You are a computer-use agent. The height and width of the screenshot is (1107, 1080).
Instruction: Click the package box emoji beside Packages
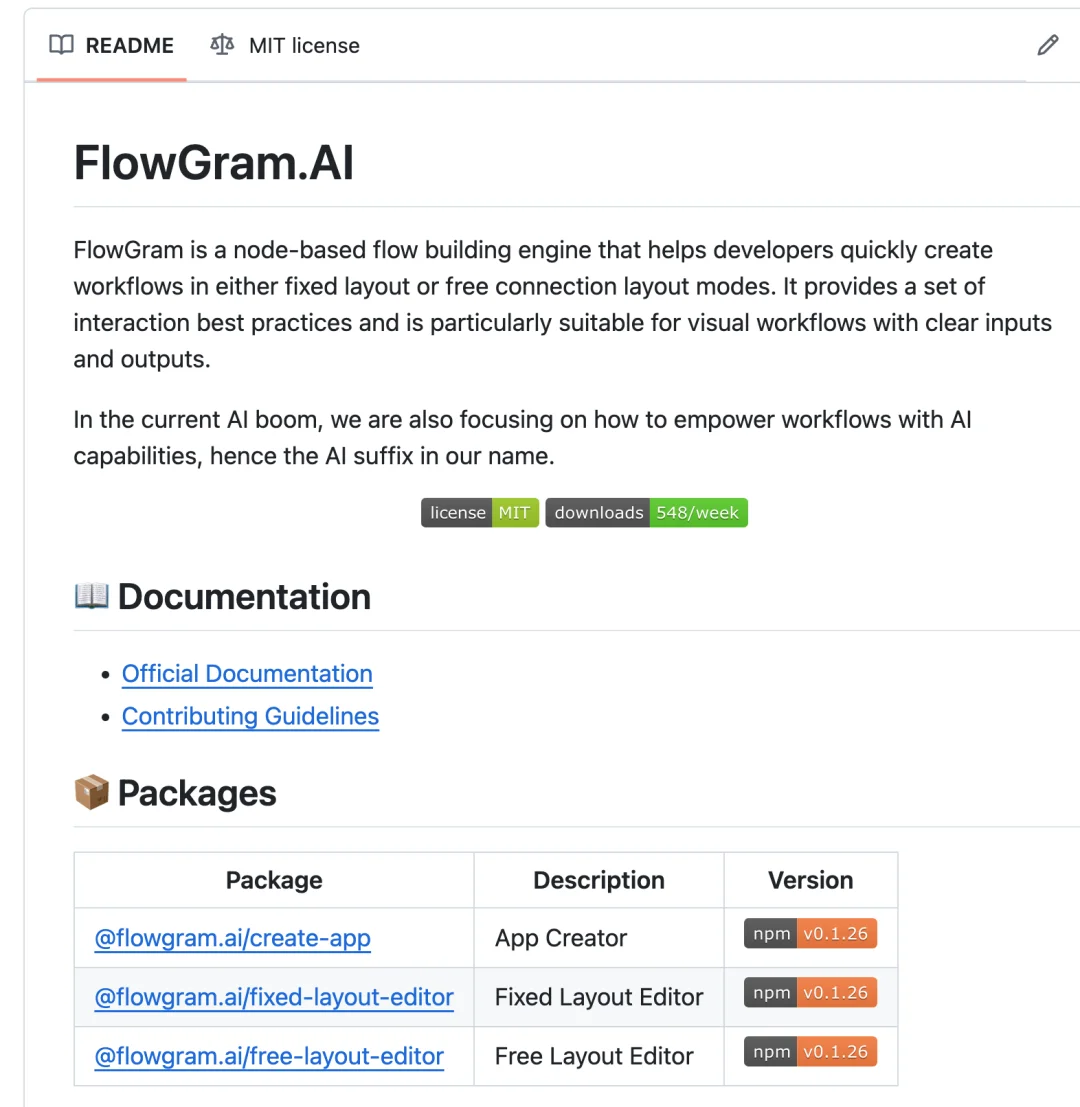click(92, 792)
